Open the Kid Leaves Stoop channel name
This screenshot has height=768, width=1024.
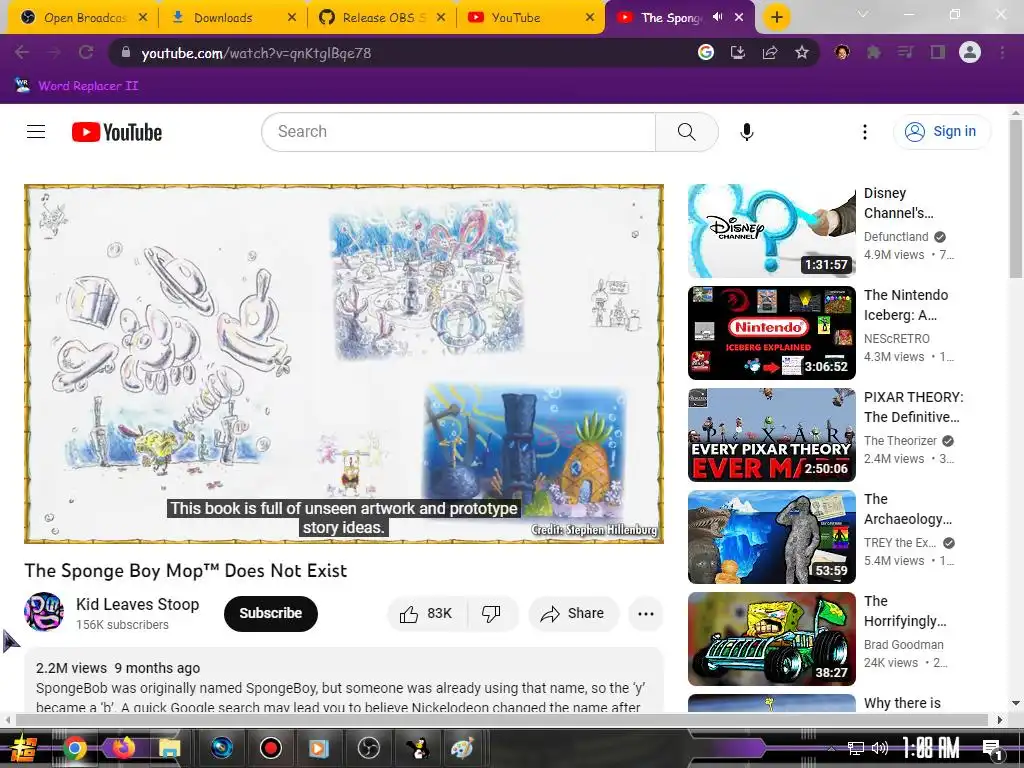[x=137, y=604]
